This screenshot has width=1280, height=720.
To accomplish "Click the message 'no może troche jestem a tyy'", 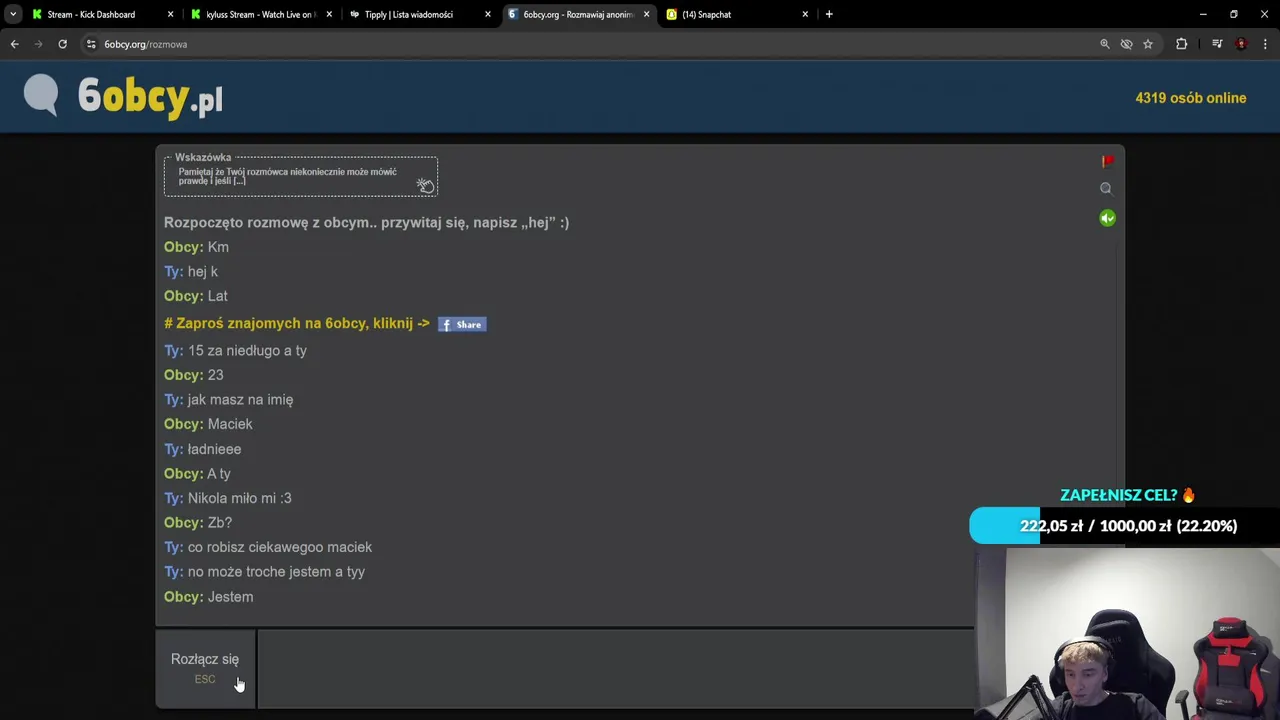I will point(276,572).
